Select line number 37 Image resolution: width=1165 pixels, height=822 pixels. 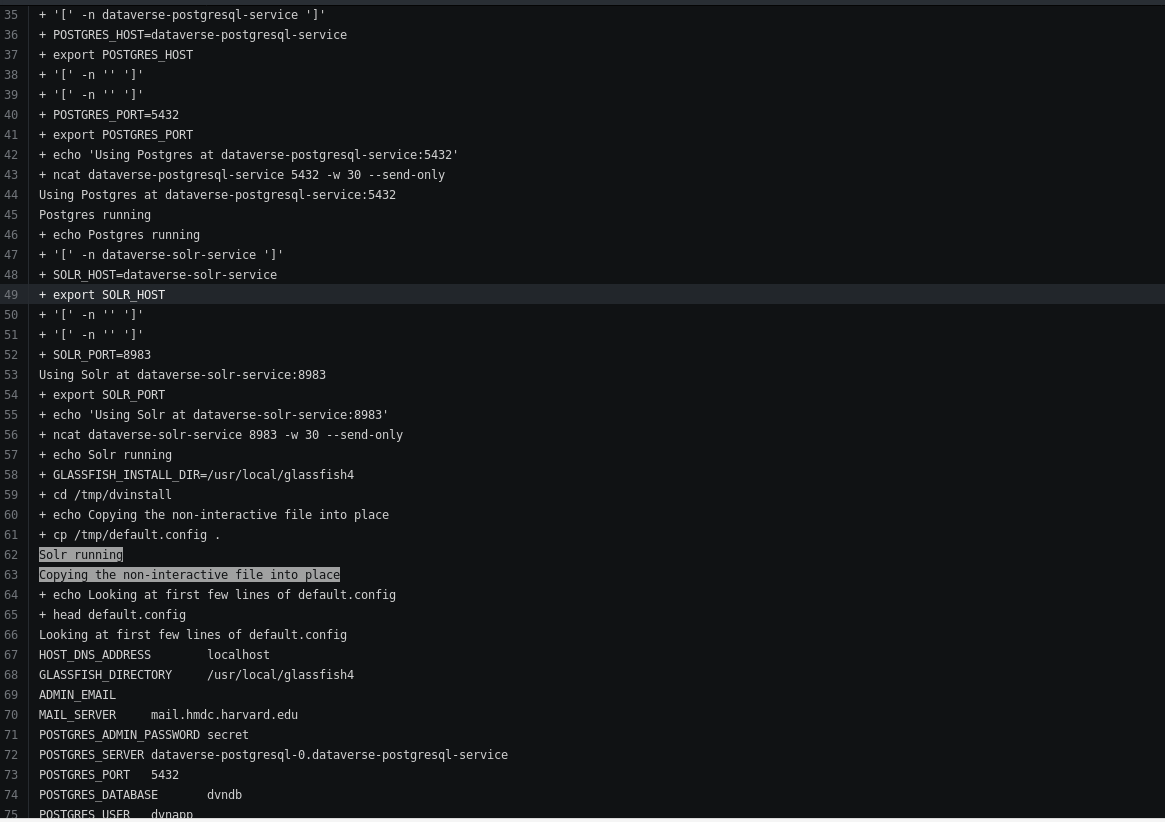coord(10,55)
